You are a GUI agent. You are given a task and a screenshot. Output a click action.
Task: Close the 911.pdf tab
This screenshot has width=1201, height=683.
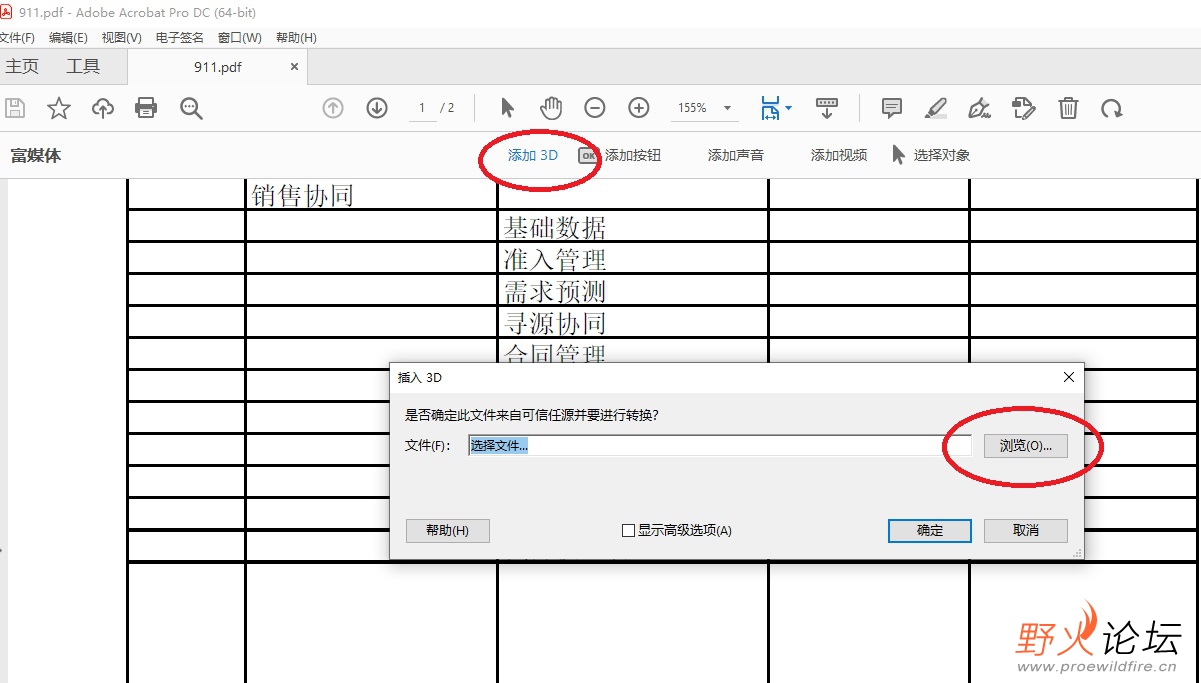pos(294,67)
